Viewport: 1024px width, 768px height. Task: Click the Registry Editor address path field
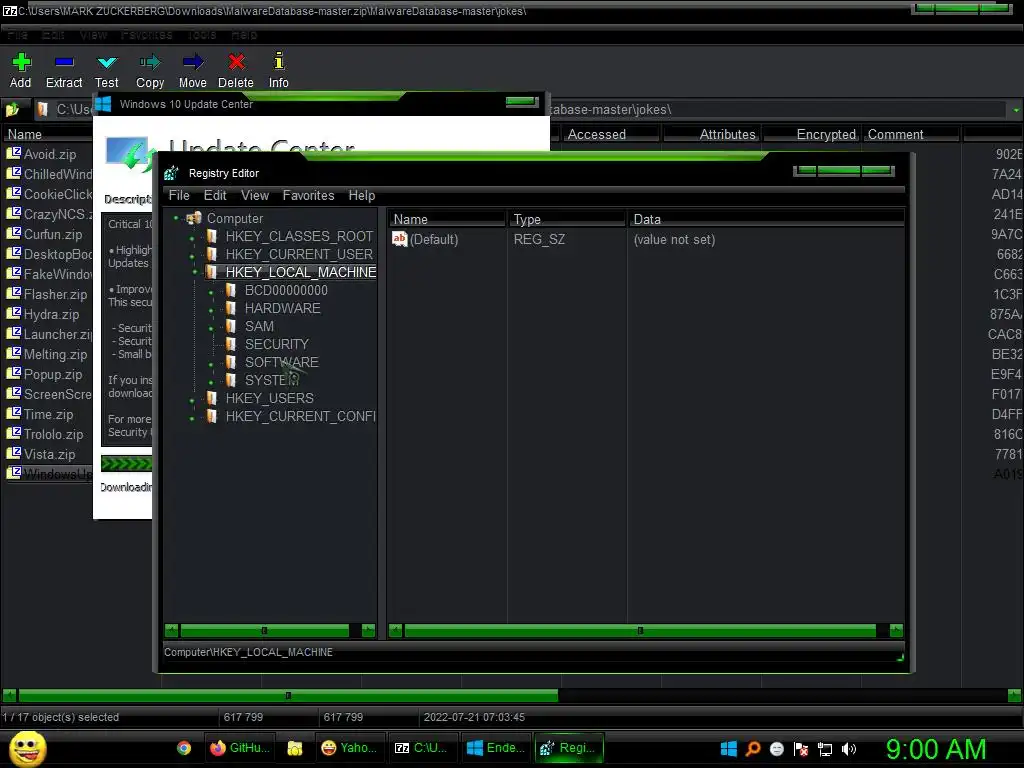point(534,652)
